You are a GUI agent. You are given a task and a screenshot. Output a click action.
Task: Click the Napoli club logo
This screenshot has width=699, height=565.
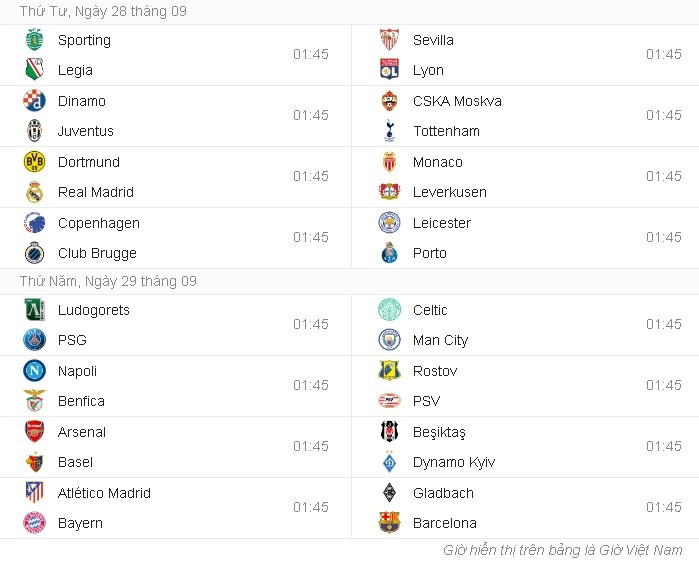pyautogui.click(x=35, y=371)
